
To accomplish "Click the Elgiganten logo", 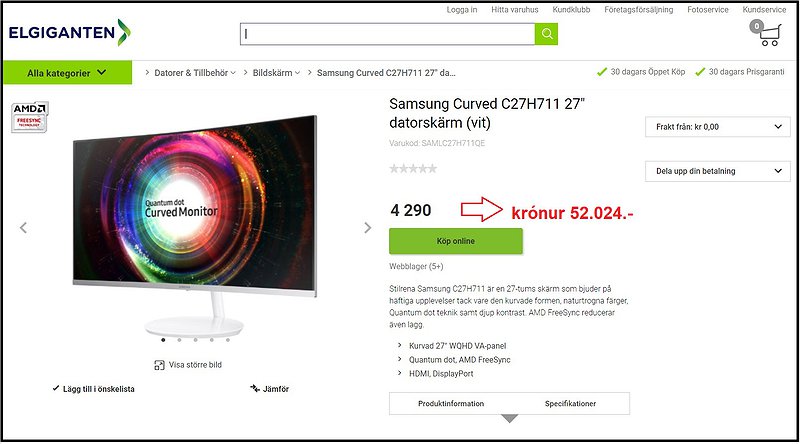I will [x=69, y=33].
